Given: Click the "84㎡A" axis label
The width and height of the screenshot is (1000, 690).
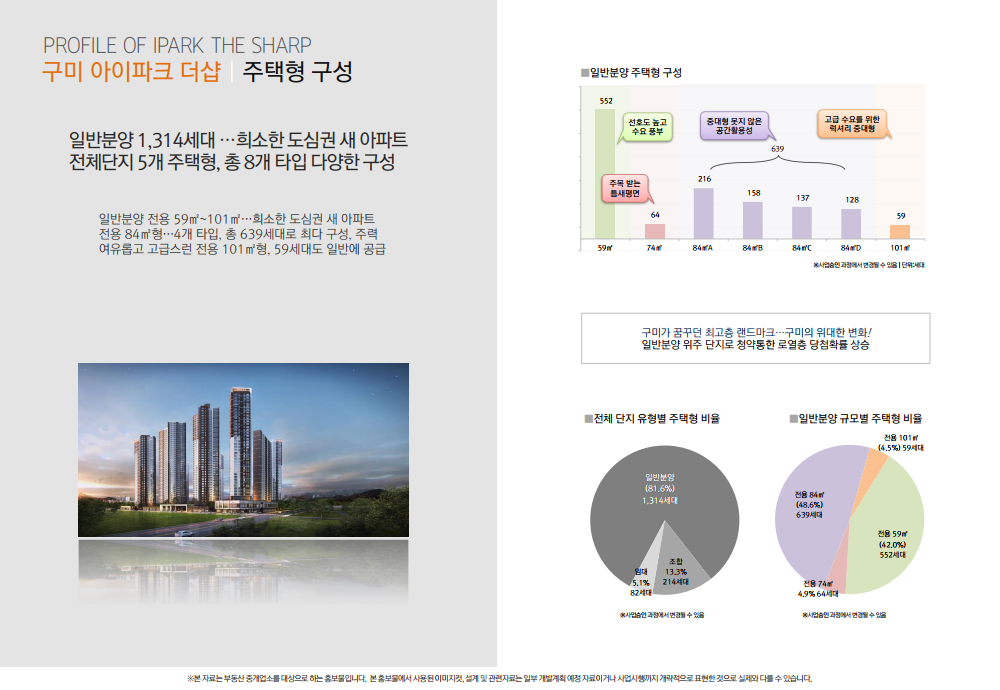Looking at the screenshot, I should point(703,248).
